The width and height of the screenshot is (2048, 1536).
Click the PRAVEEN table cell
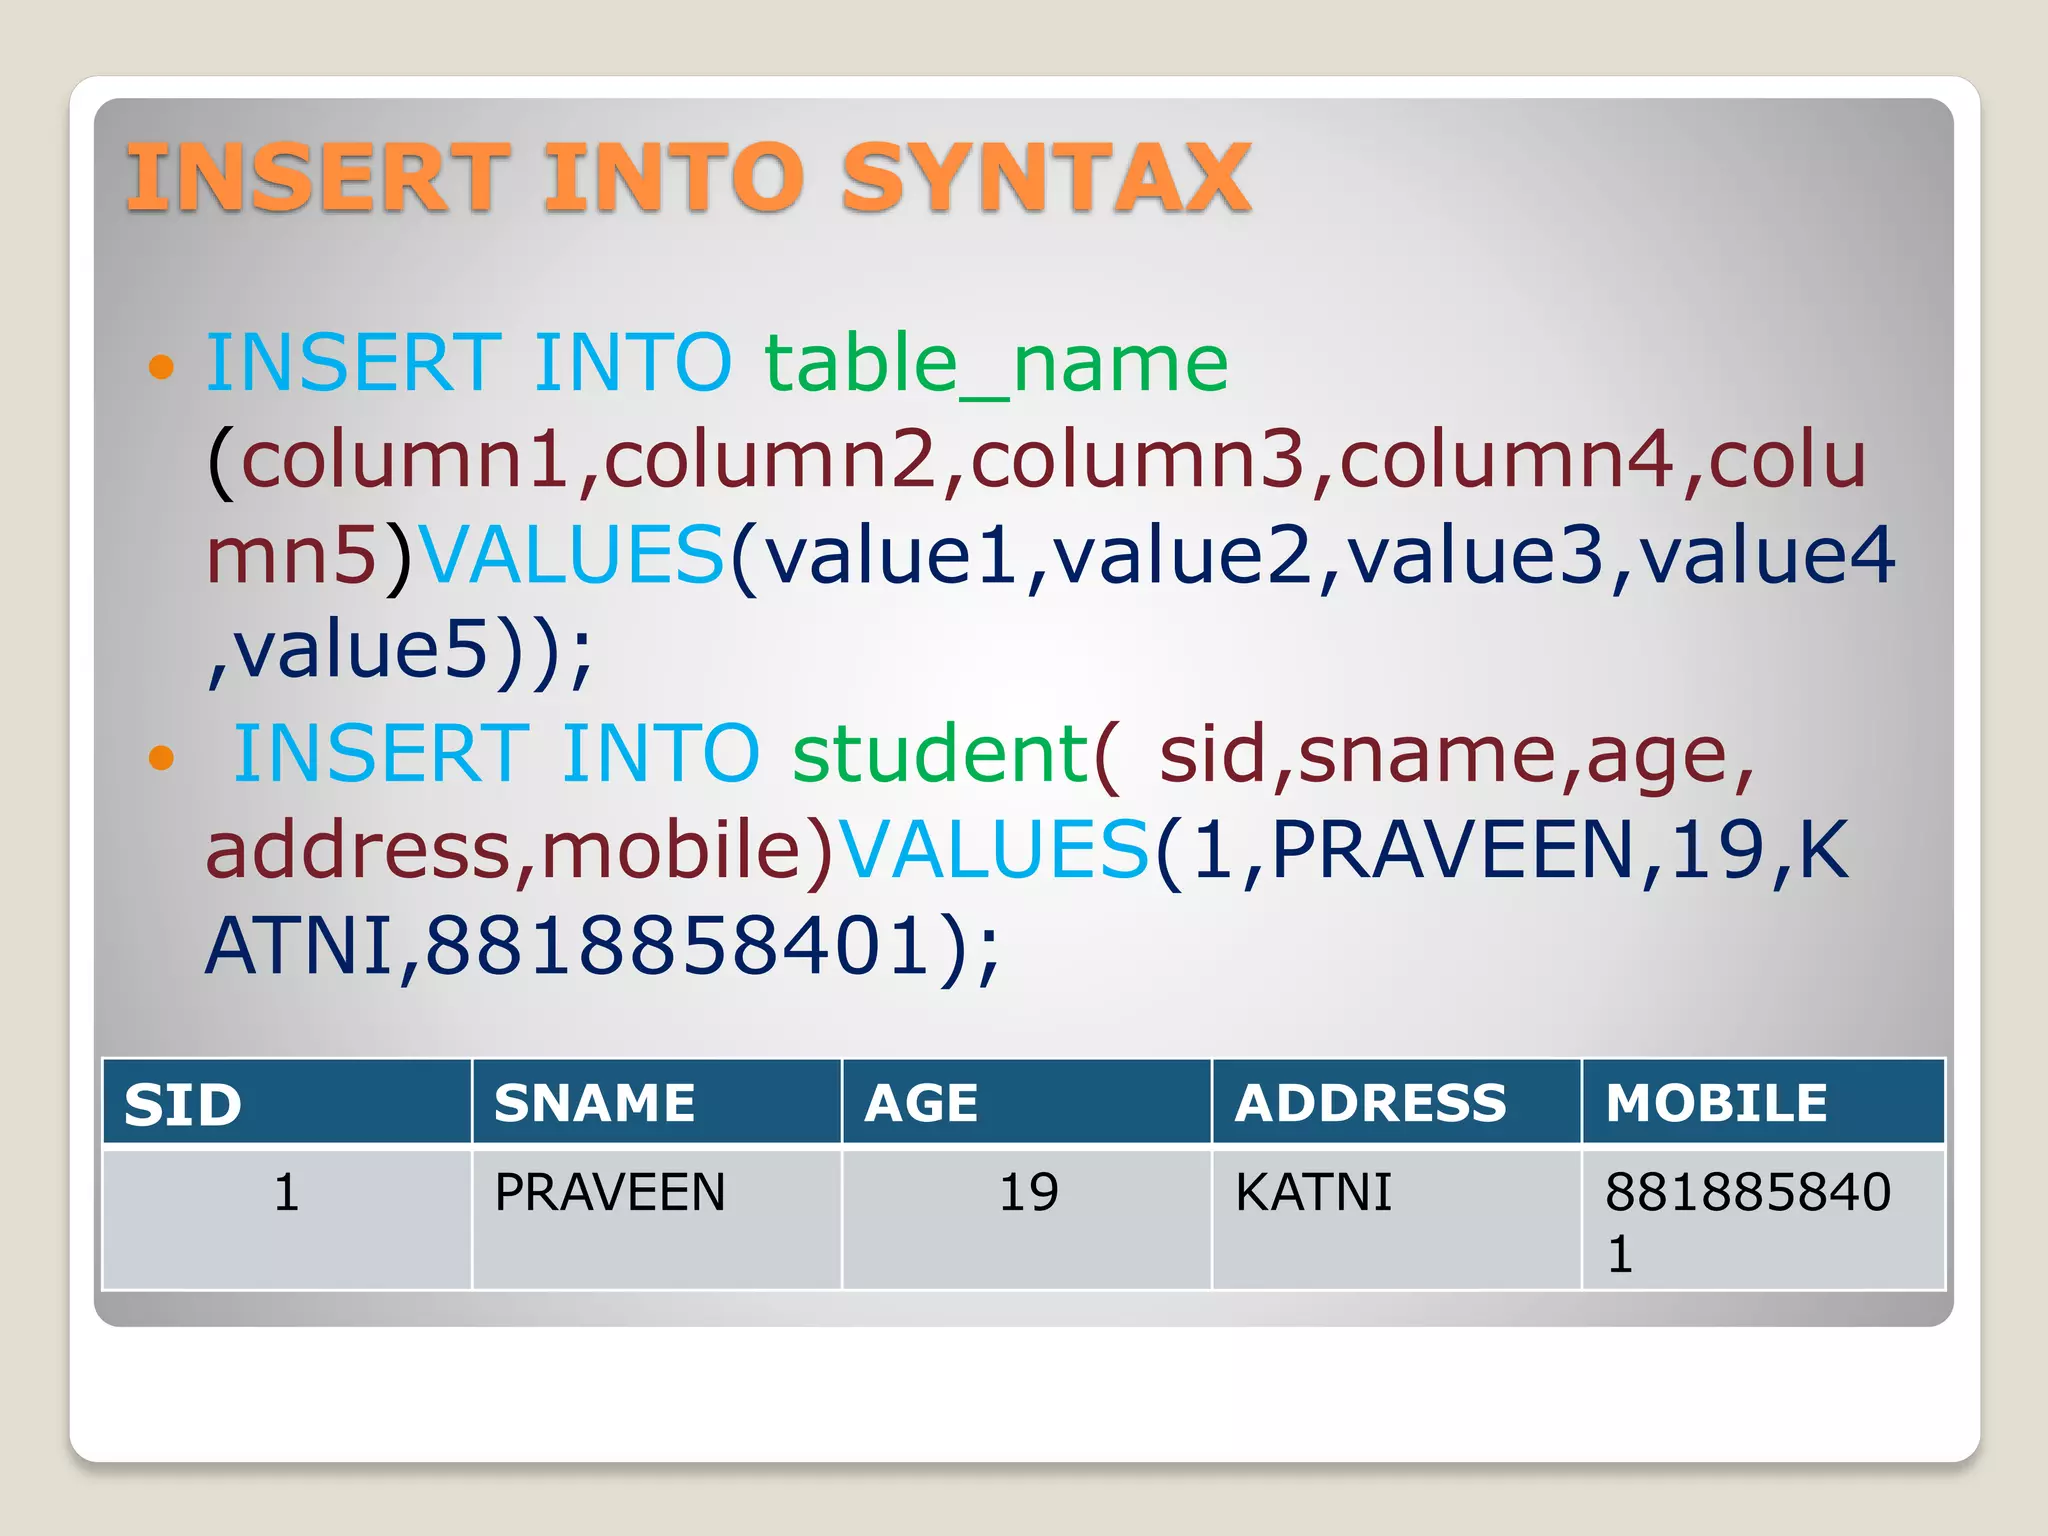click(657, 1219)
